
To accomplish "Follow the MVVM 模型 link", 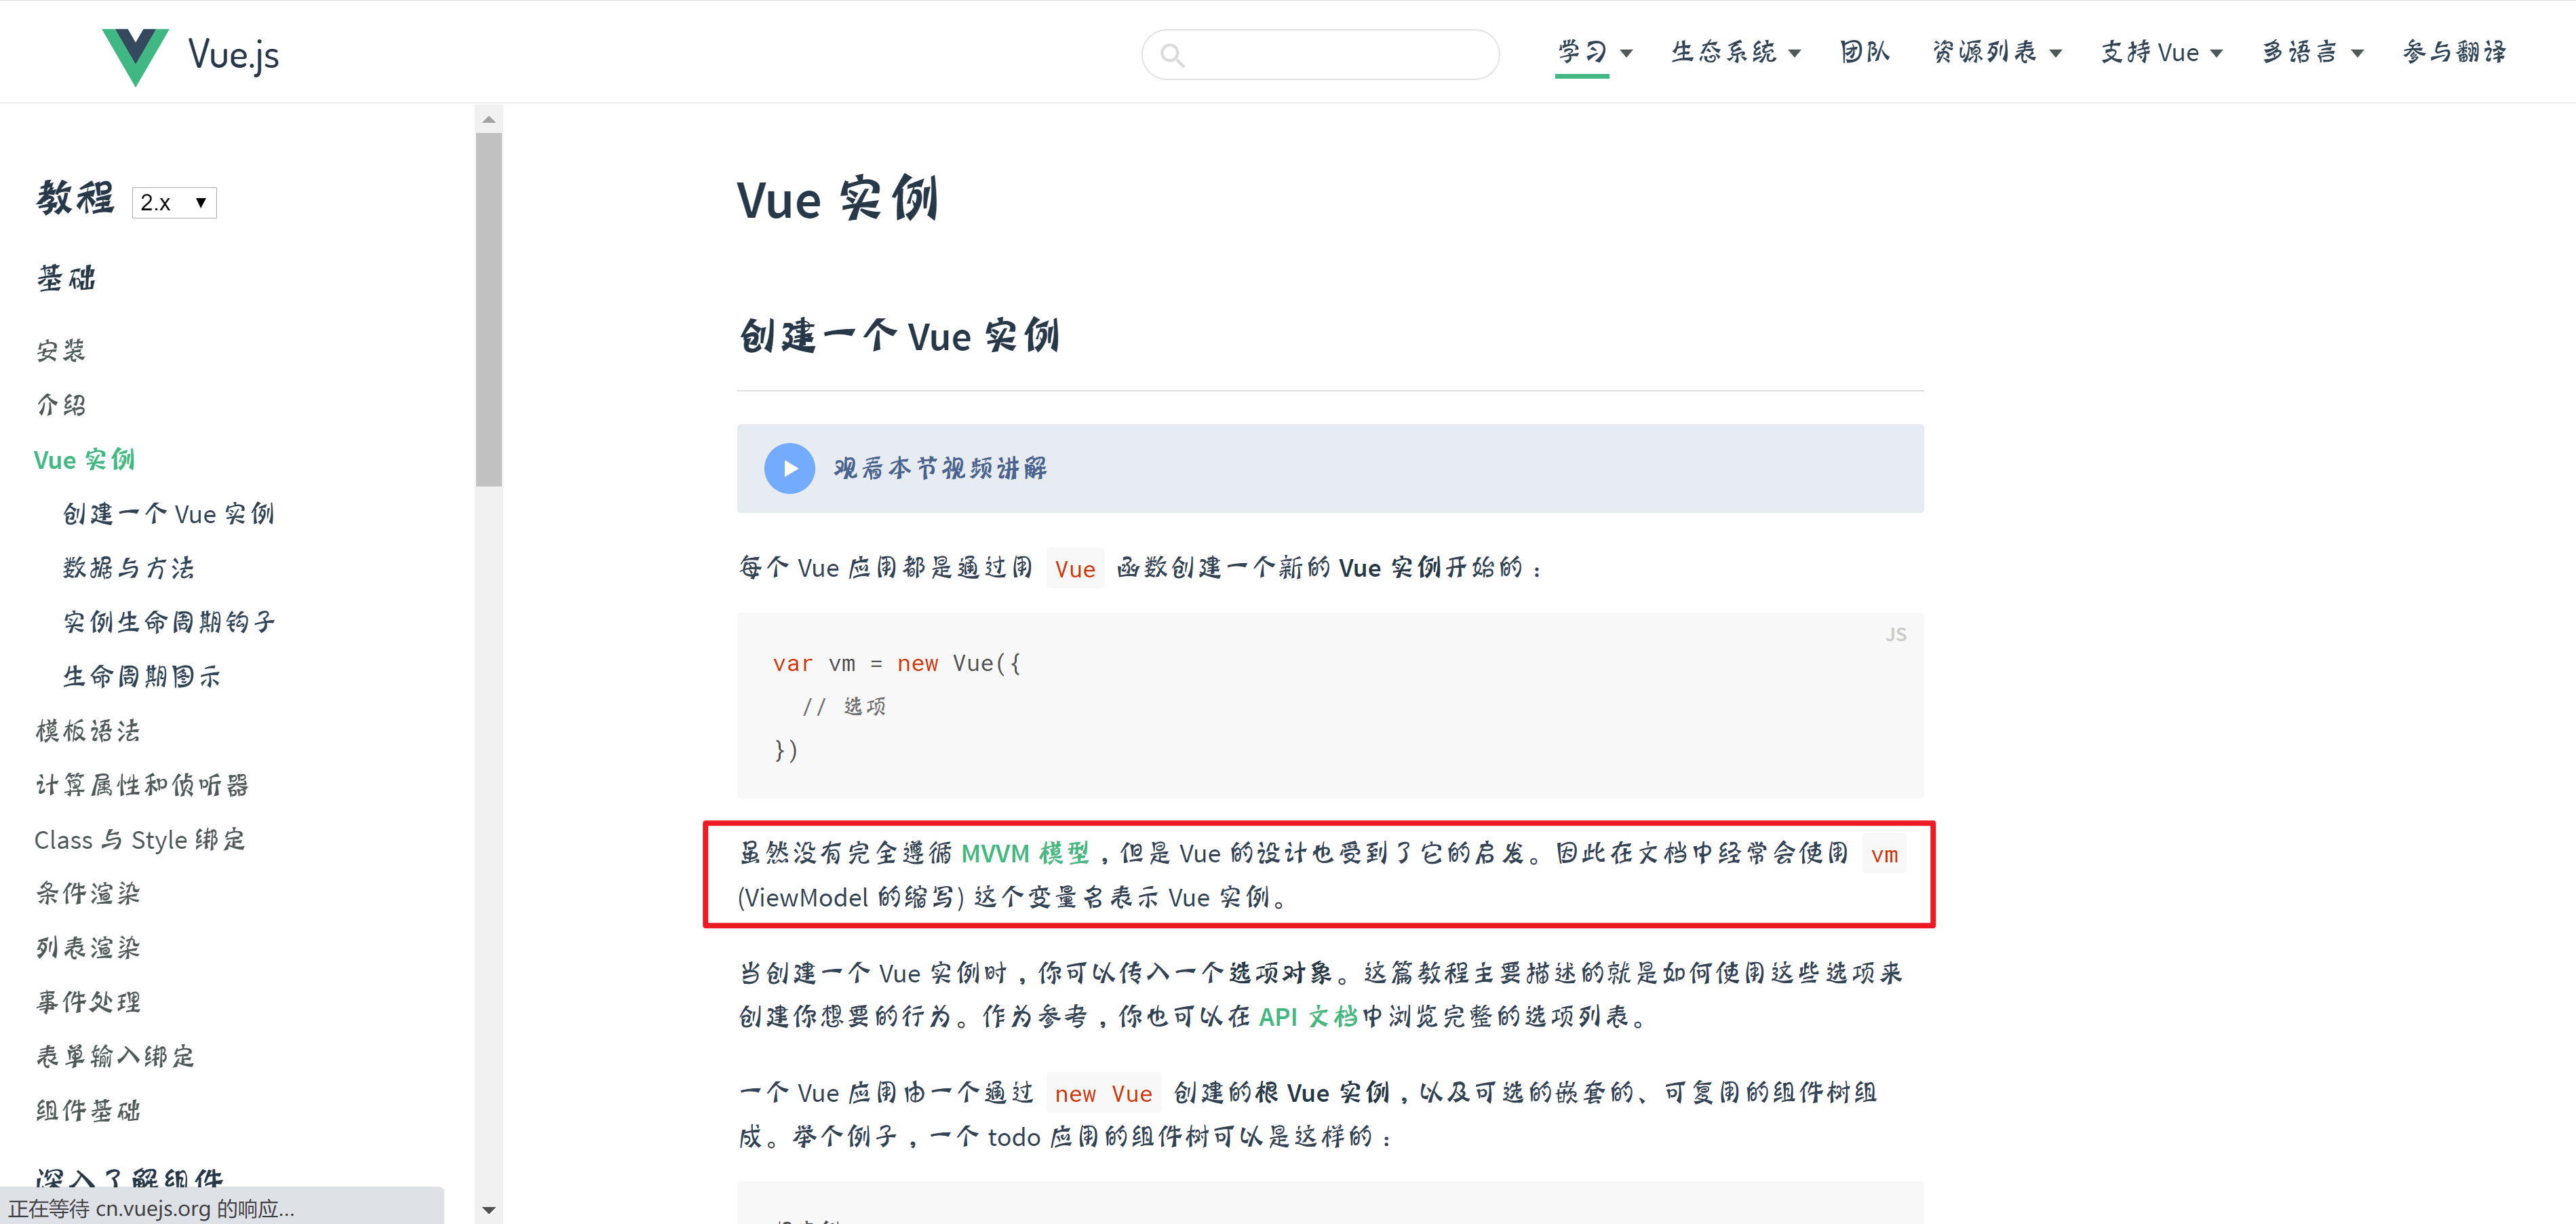I will tap(1025, 853).
